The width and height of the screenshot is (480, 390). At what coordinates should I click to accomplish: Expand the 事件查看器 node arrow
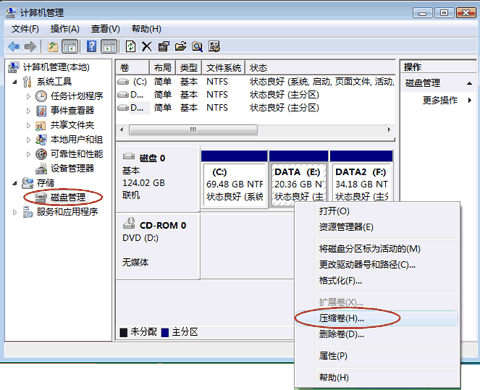(28, 111)
